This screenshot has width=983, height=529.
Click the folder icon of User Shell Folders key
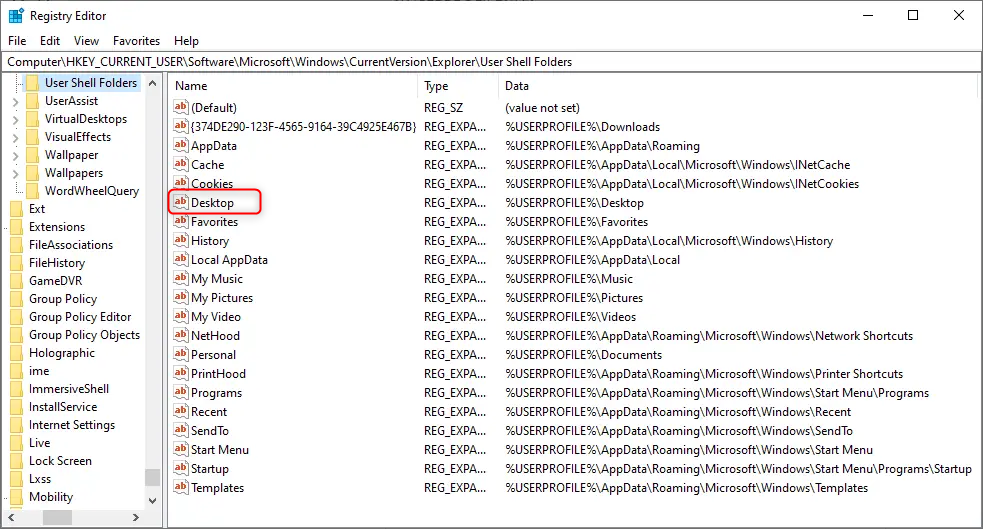(x=33, y=83)
